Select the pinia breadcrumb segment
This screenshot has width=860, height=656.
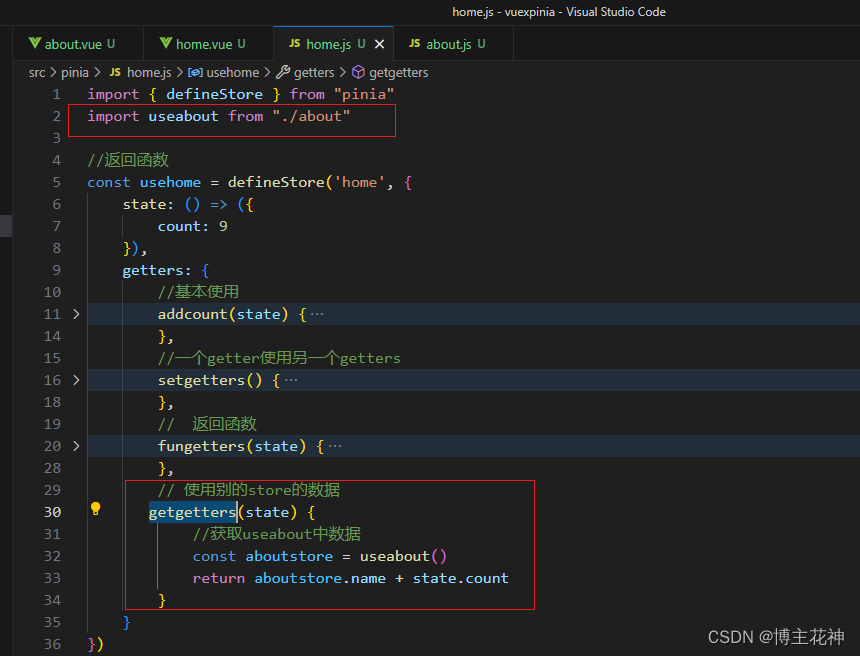click(x=75, y=72)
